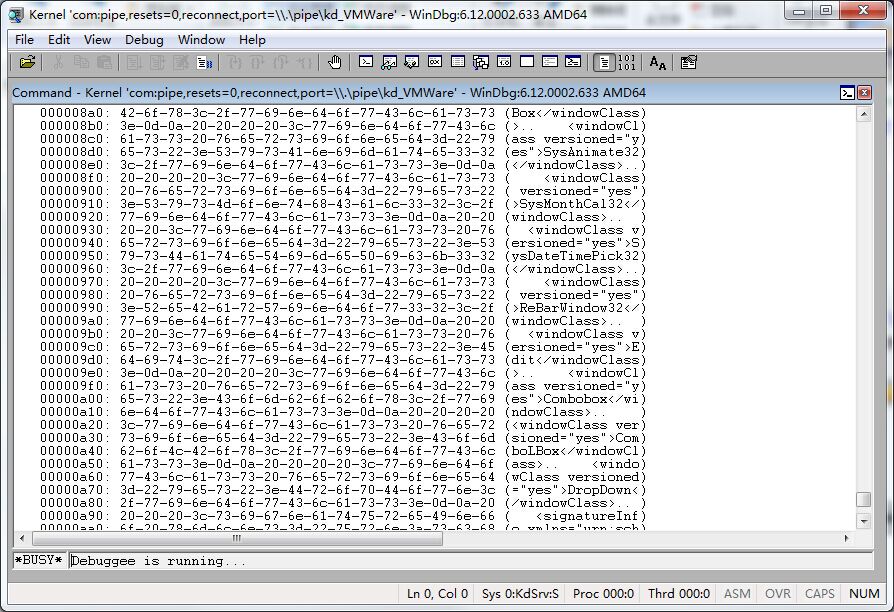The width and height of the screenshot is (894, 612).
Task: Click the Insert or Remove Breakpoint hand icon
Action: 334,62
